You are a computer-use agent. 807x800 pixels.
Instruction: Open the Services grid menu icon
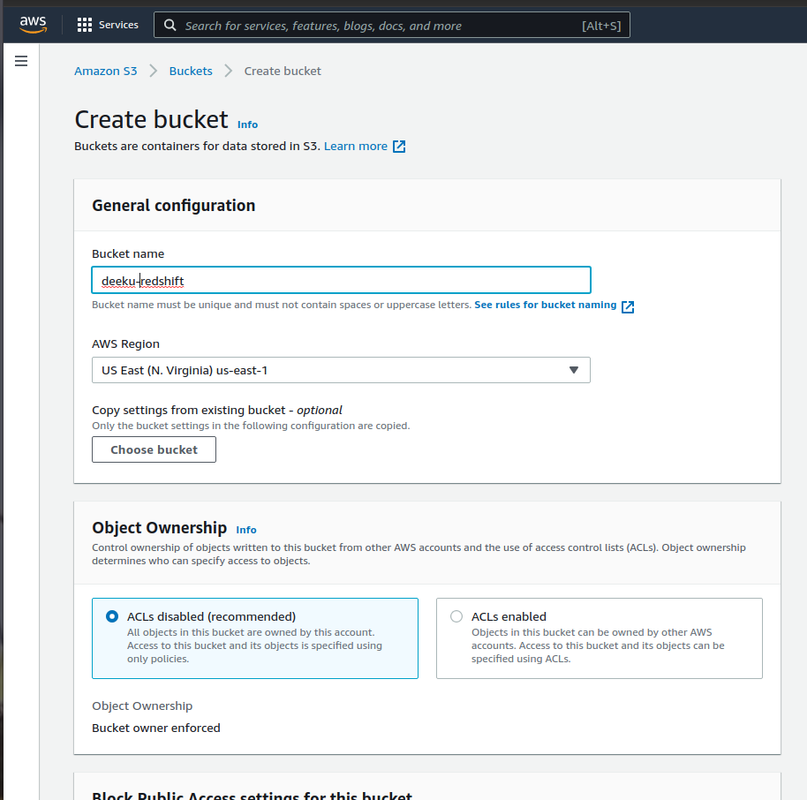(x=84, y=25)
